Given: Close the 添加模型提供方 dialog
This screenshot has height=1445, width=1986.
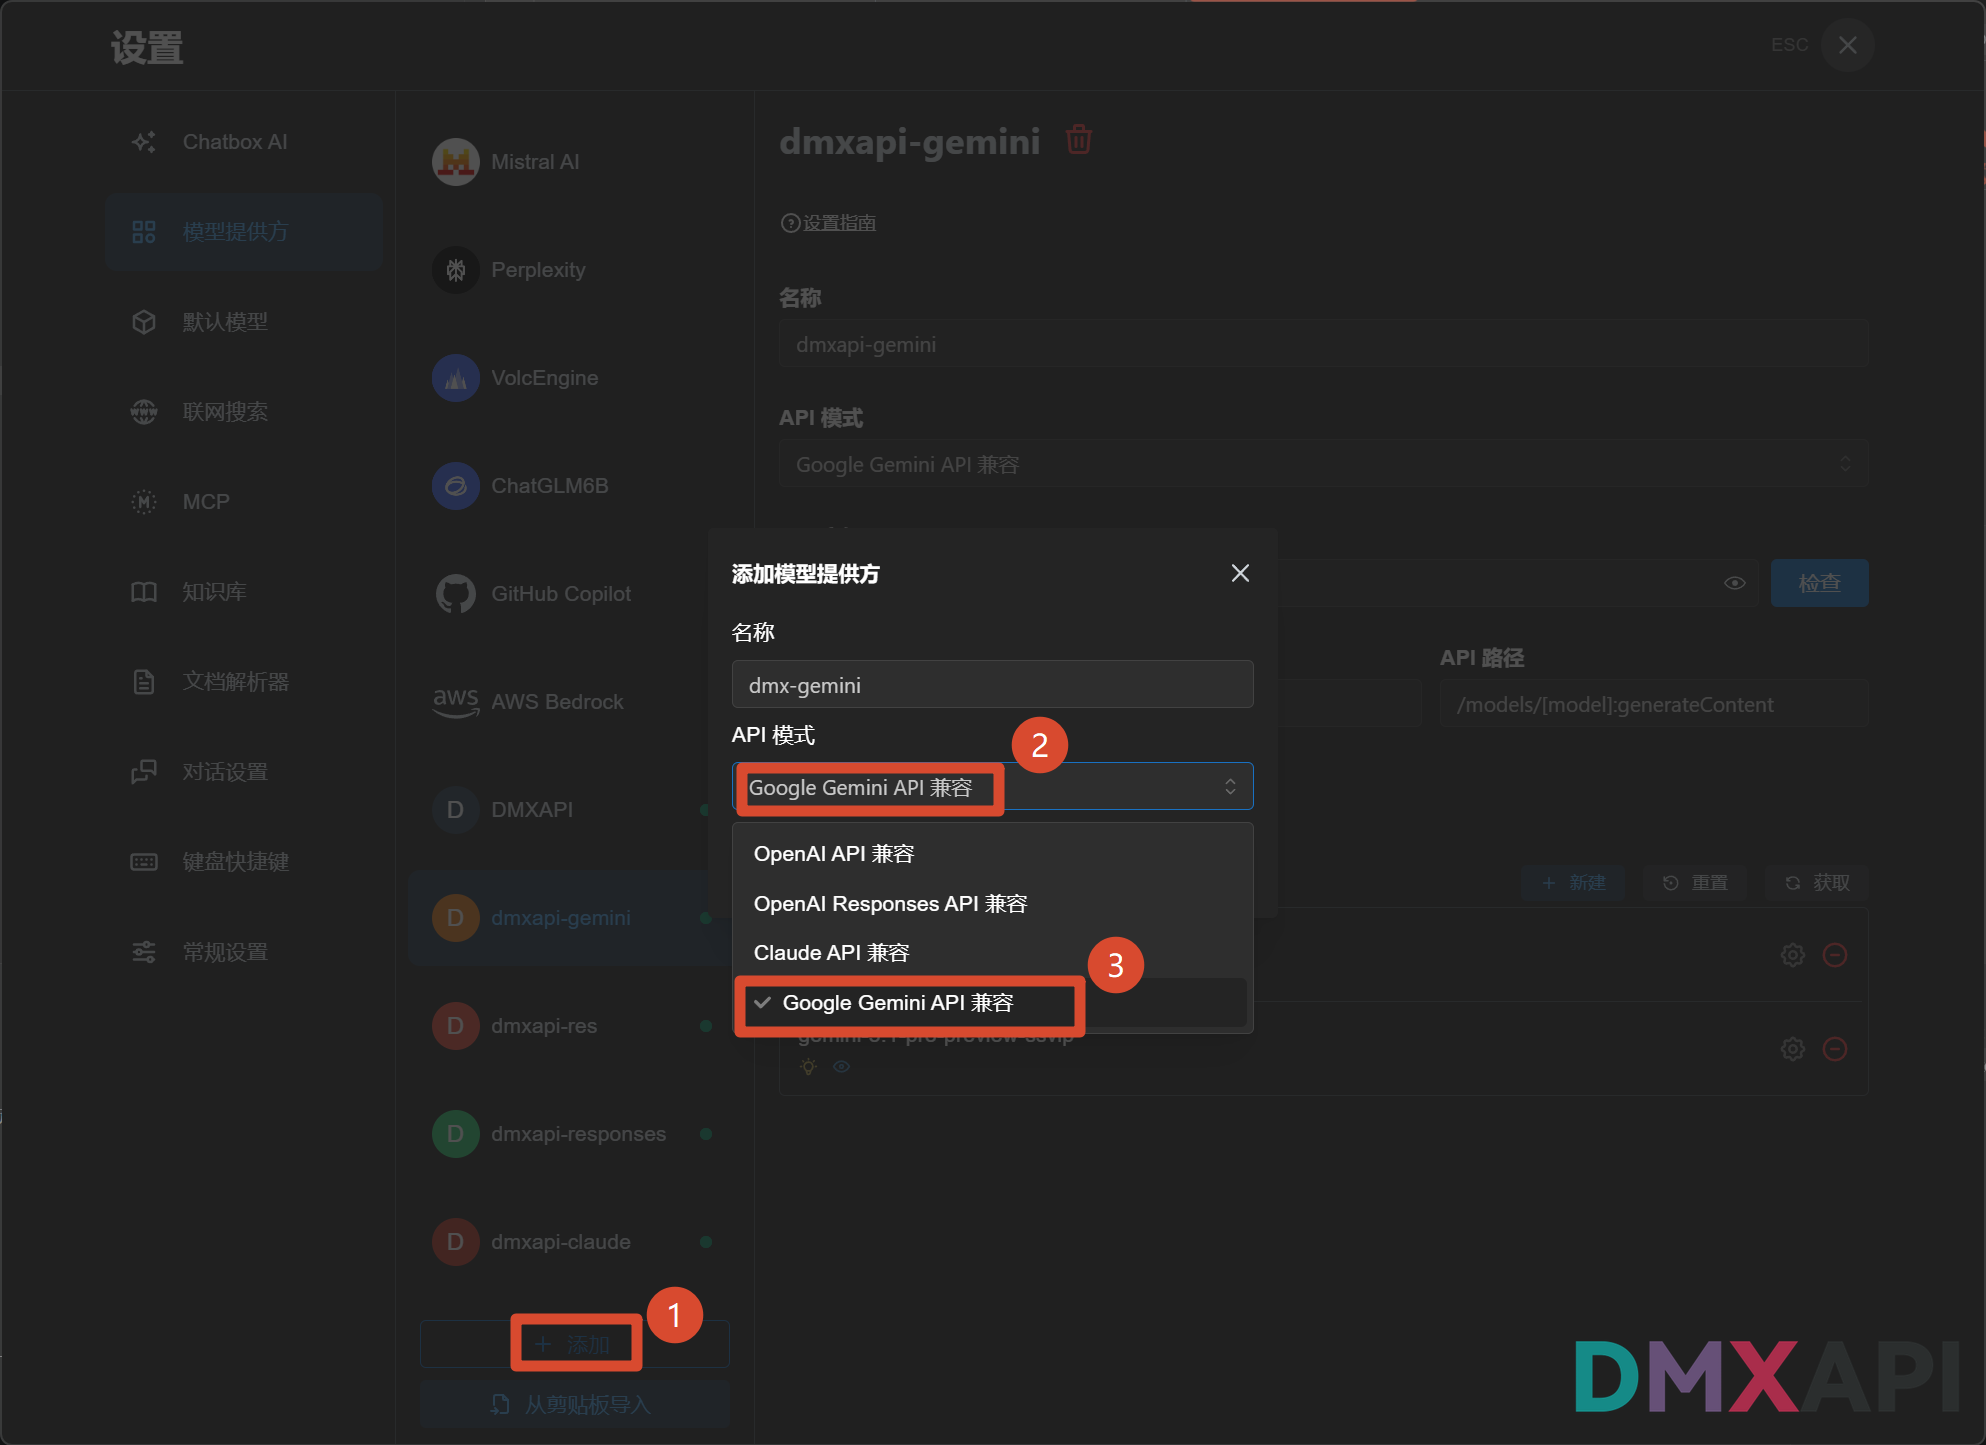Looking at the screenshot, I should pos(1240,573).
